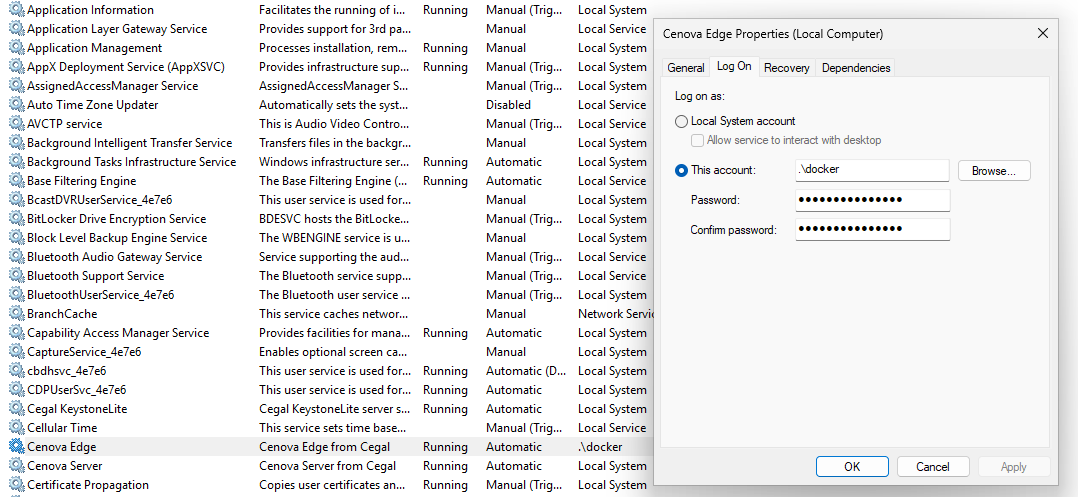Select the AVCTP service name

click(x=65, y=124)
